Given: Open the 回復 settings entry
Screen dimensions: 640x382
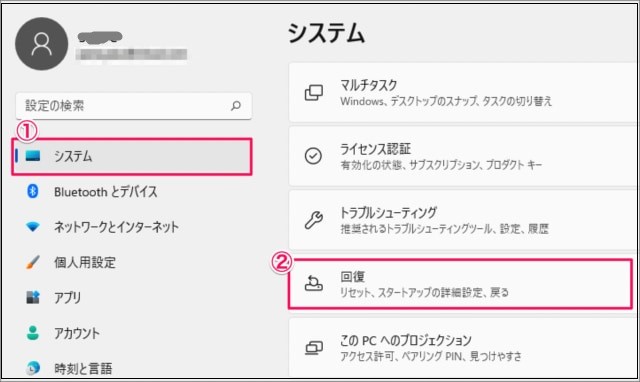Looking at the screenshot, I should point(460,284).
